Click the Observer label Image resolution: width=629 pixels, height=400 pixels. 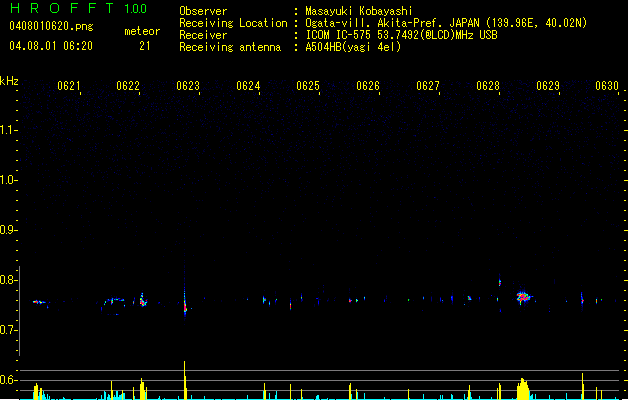click(x=203, y=11)
